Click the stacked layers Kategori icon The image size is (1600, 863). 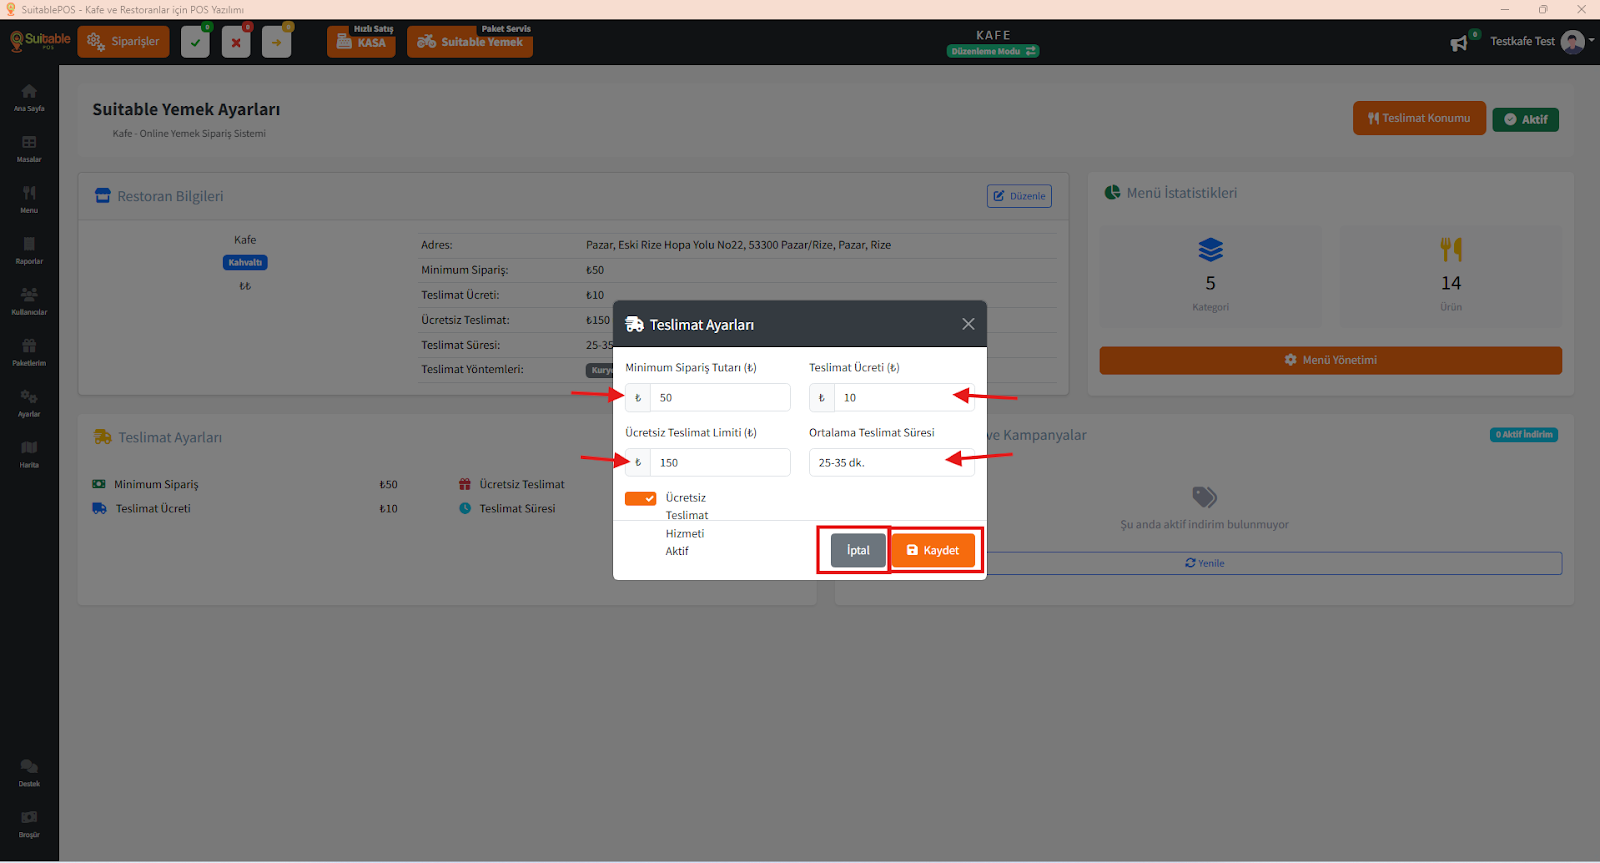1210,249
